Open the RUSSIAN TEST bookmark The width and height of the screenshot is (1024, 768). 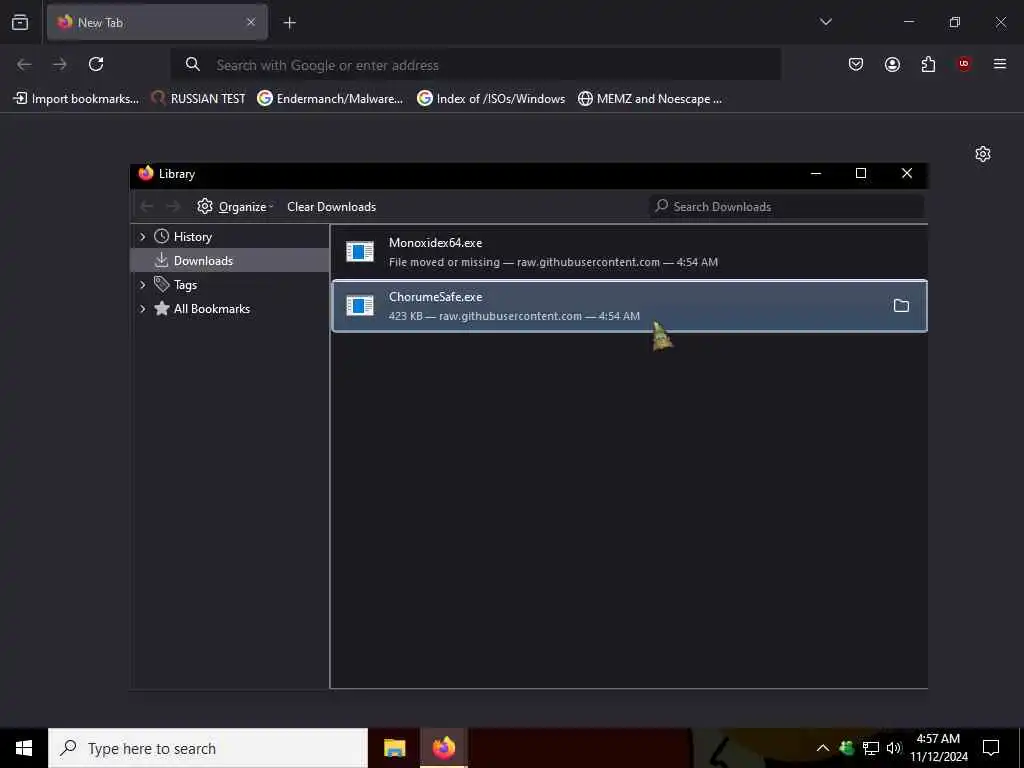[198, 99]
